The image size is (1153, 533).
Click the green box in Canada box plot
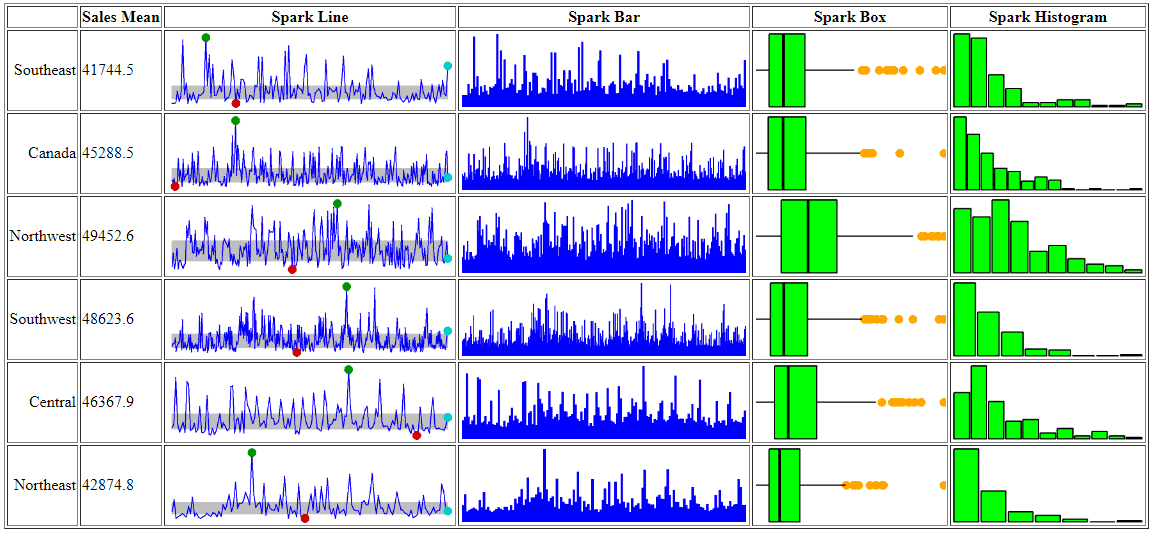pyautogui.click(x=787, y=154)
